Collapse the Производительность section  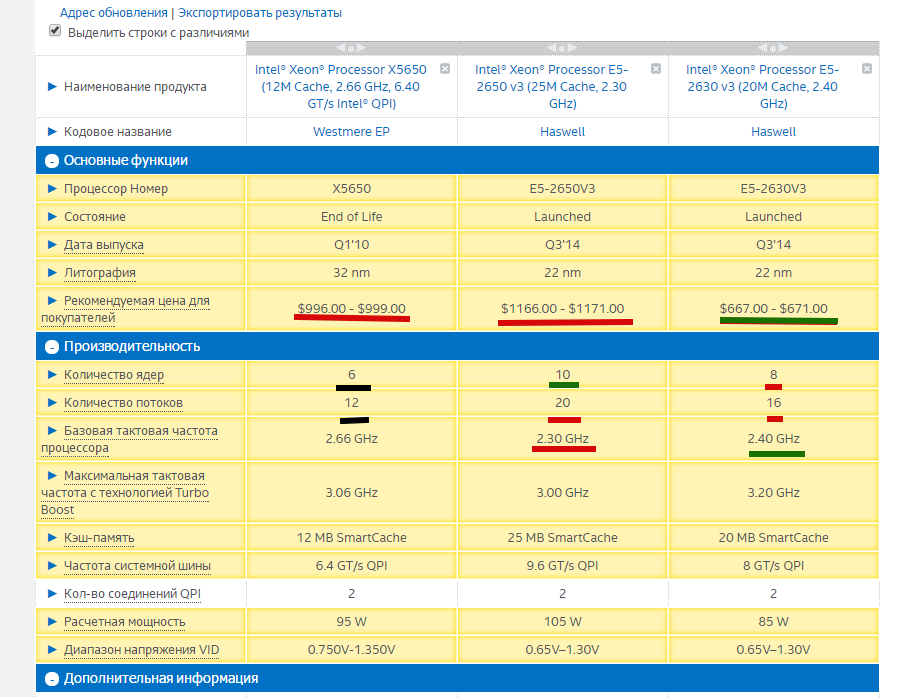(x=50, y=347)
